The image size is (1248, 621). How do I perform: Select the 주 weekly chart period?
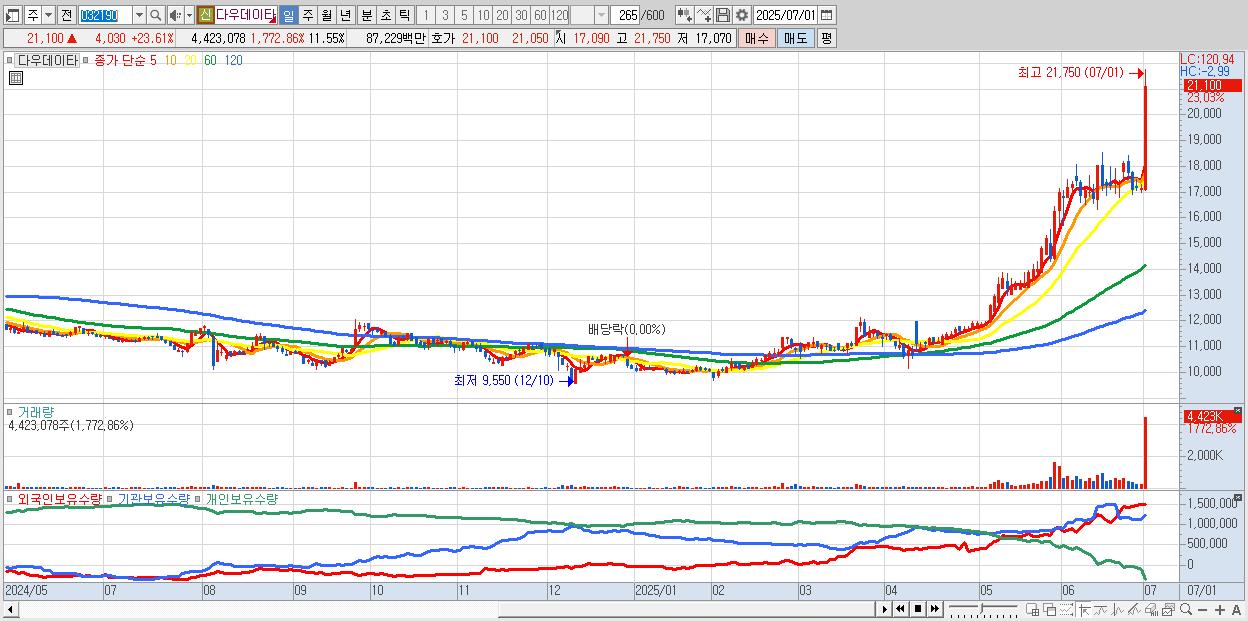(x=307, y=15)
